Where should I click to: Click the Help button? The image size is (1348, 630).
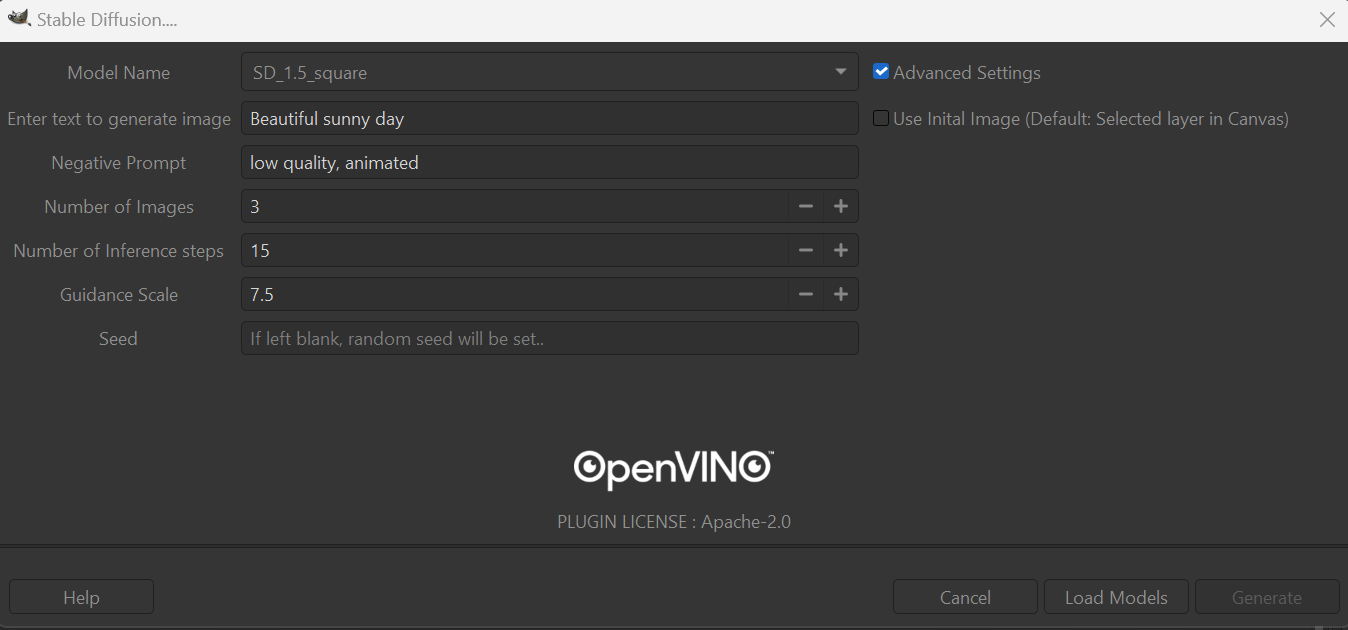click(x=81, y=597)
